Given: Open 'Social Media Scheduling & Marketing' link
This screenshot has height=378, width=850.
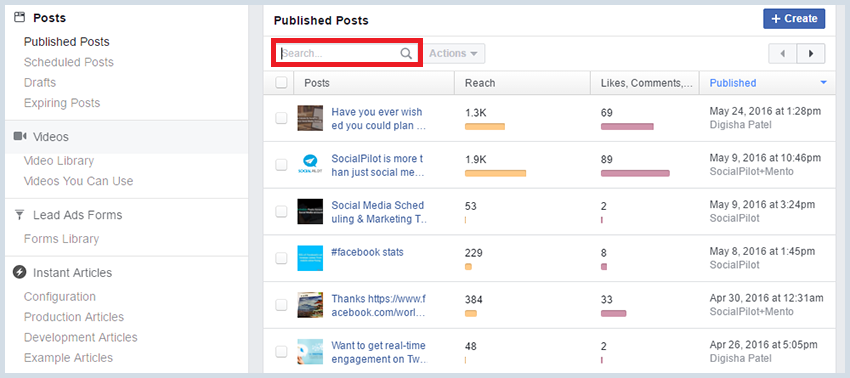Looking at the screenshot, I should point(379,212).
